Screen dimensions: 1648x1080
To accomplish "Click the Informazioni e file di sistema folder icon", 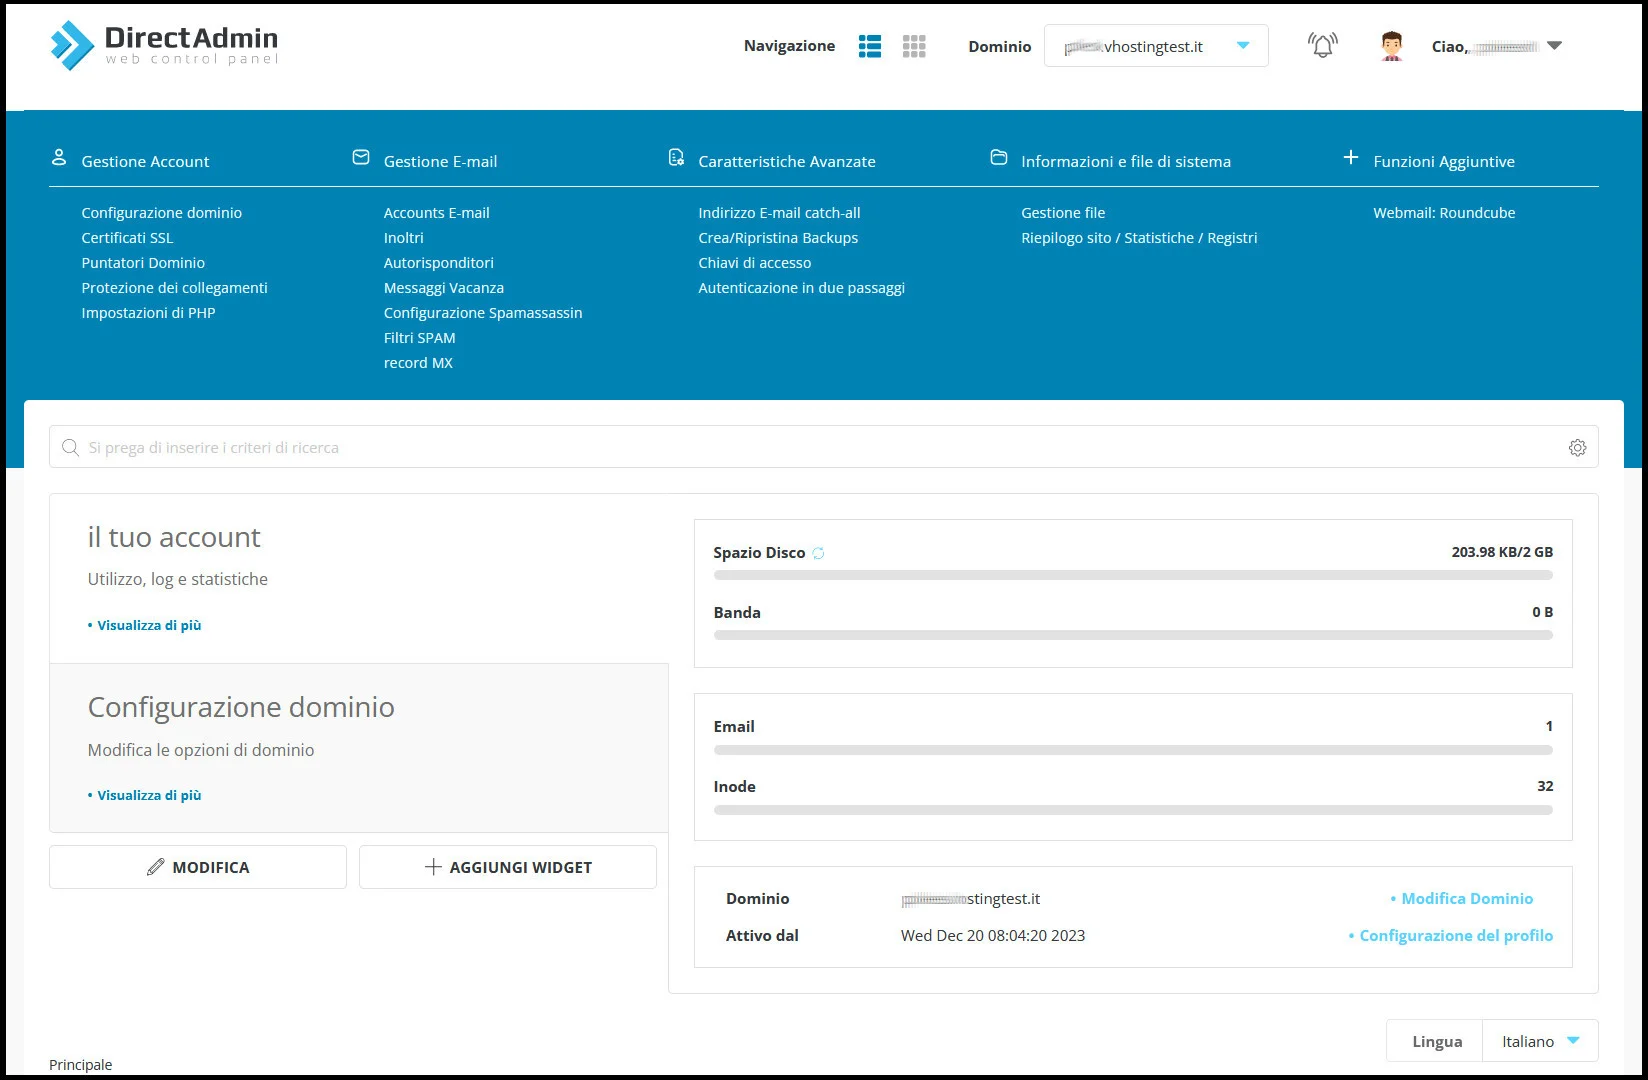I will (x=998, y=157).
